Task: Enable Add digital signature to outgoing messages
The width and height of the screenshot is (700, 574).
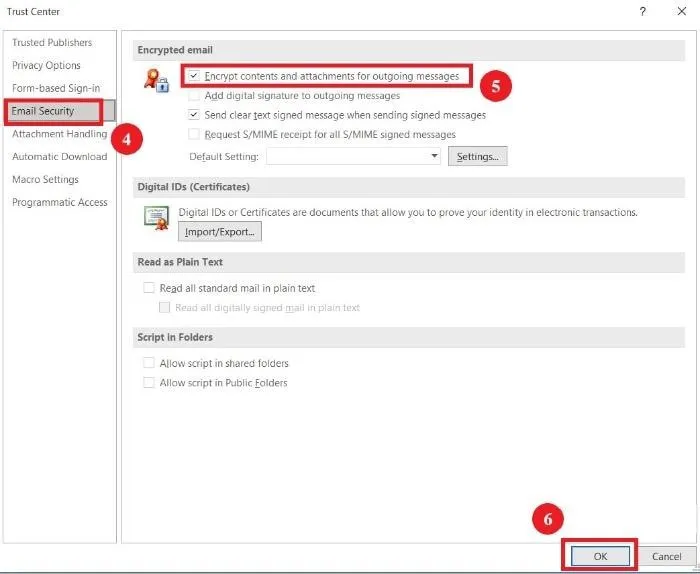Action: (x=194, y=96)
